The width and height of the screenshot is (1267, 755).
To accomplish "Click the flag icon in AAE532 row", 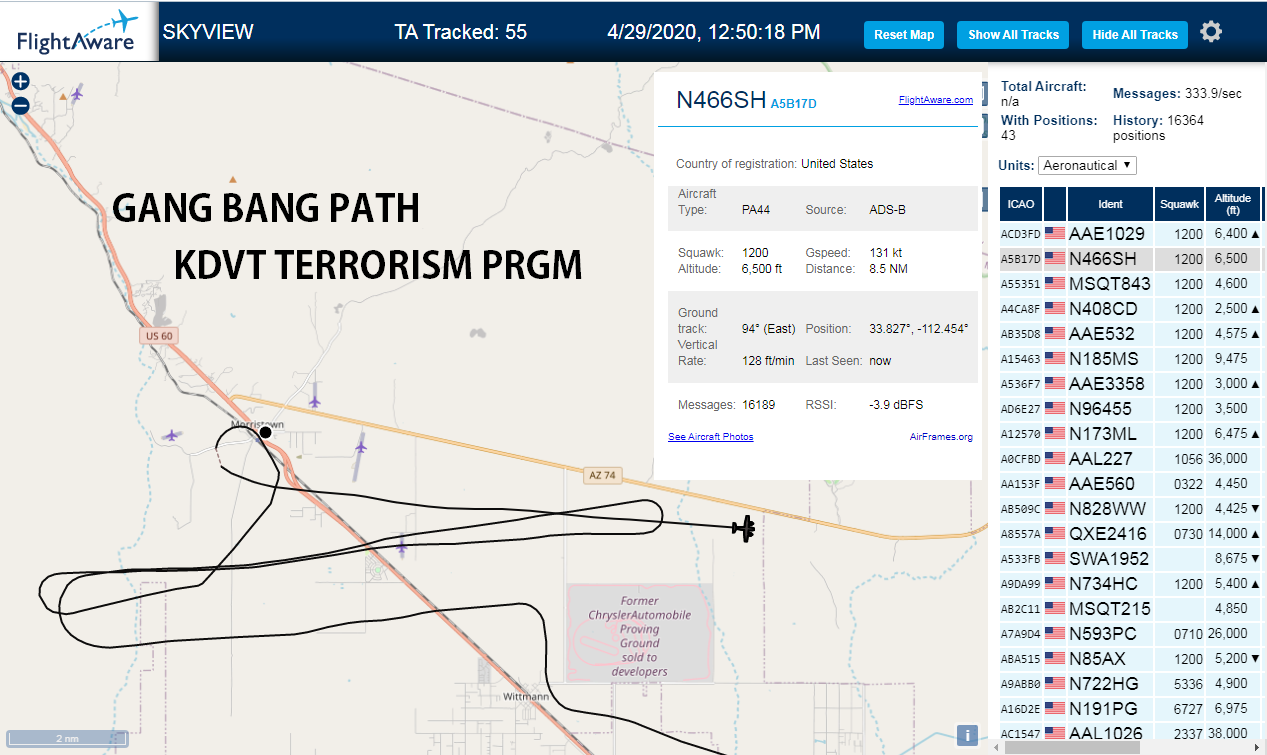I will tap(1055, 333).
